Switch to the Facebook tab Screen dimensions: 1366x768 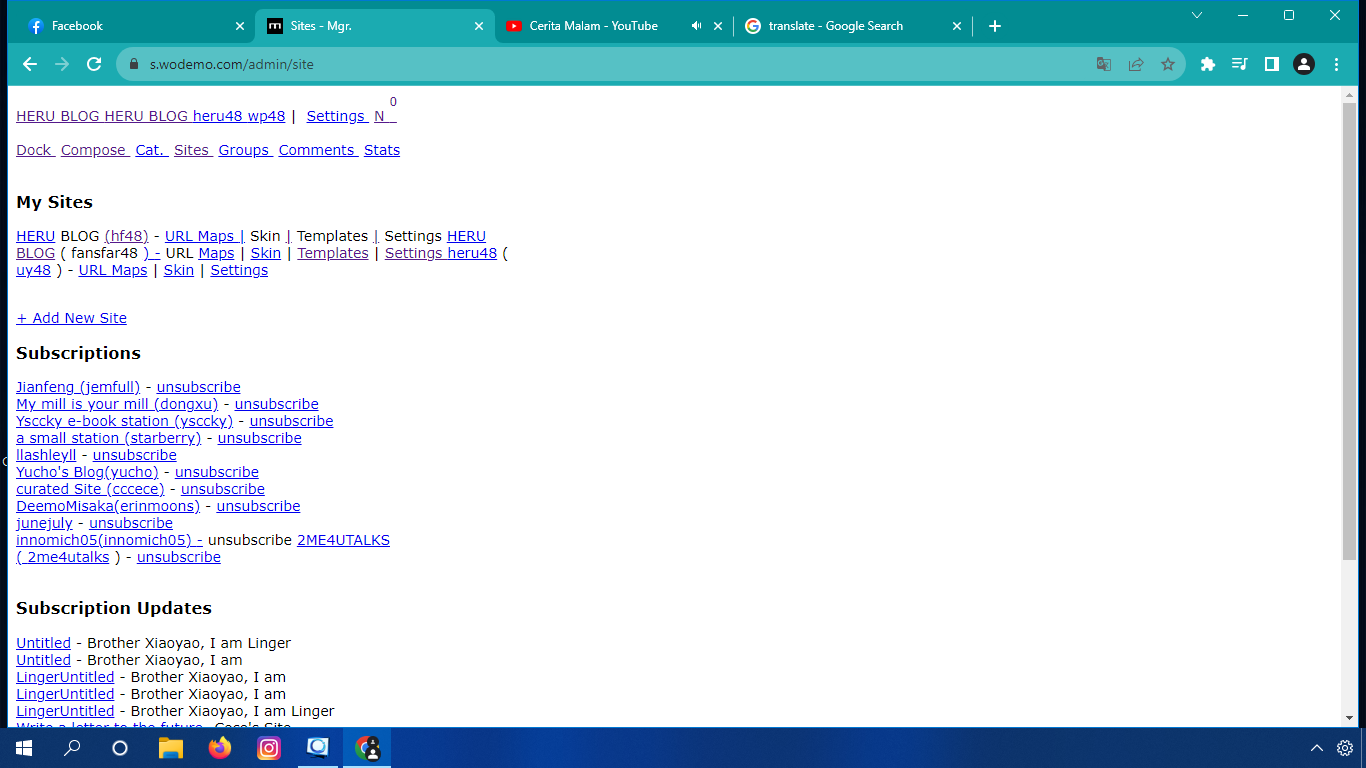coord(130,26)
